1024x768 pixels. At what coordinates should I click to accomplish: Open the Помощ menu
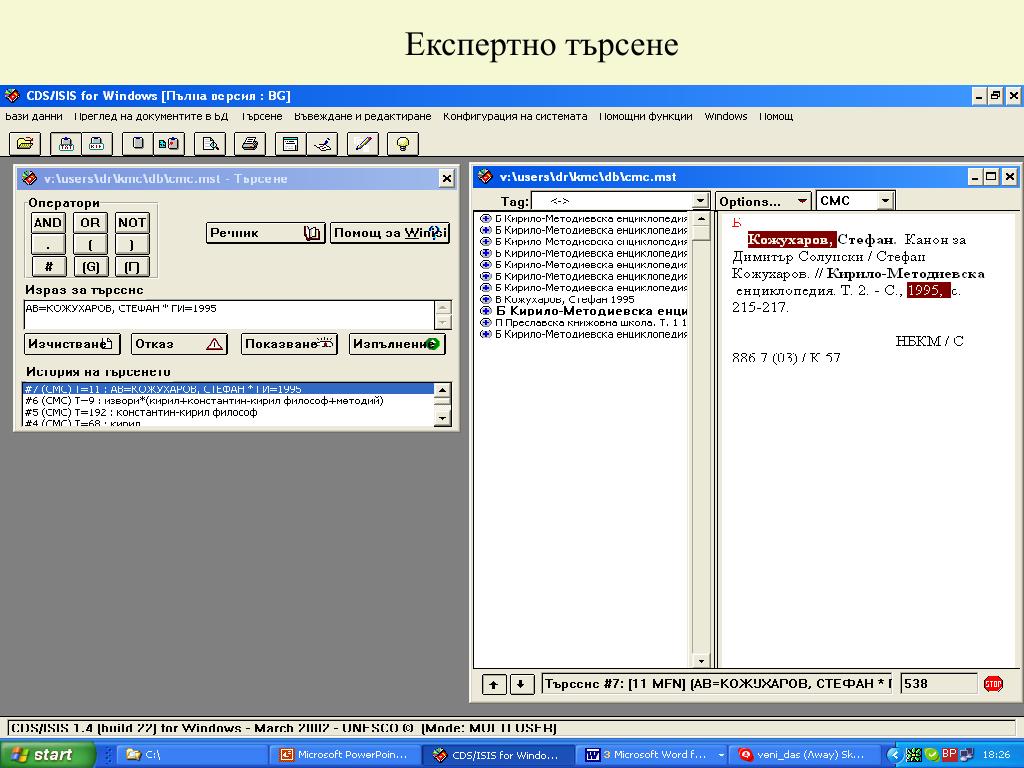coord(776,116)
